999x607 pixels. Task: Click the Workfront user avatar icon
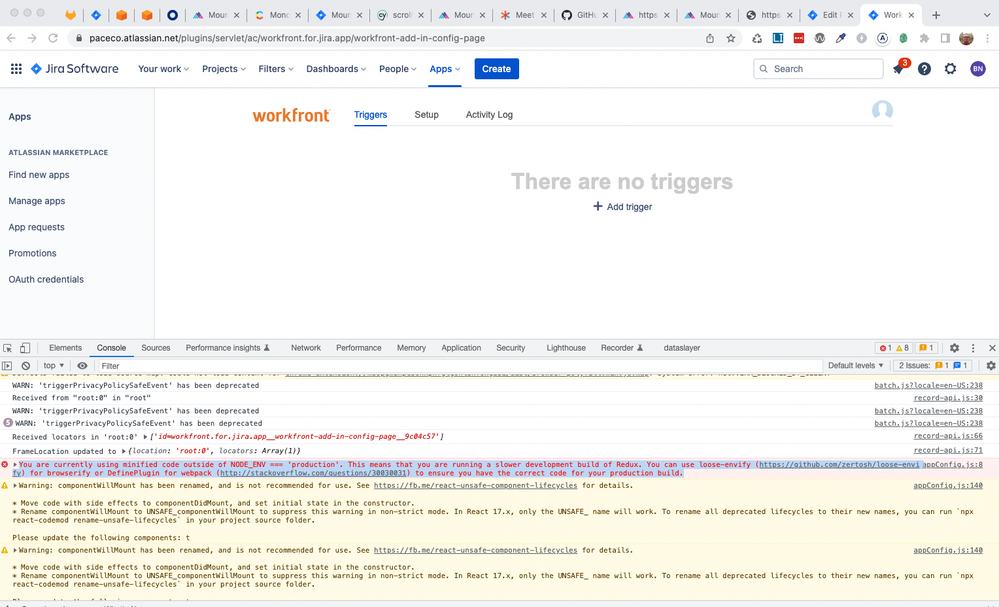(882, 110)
